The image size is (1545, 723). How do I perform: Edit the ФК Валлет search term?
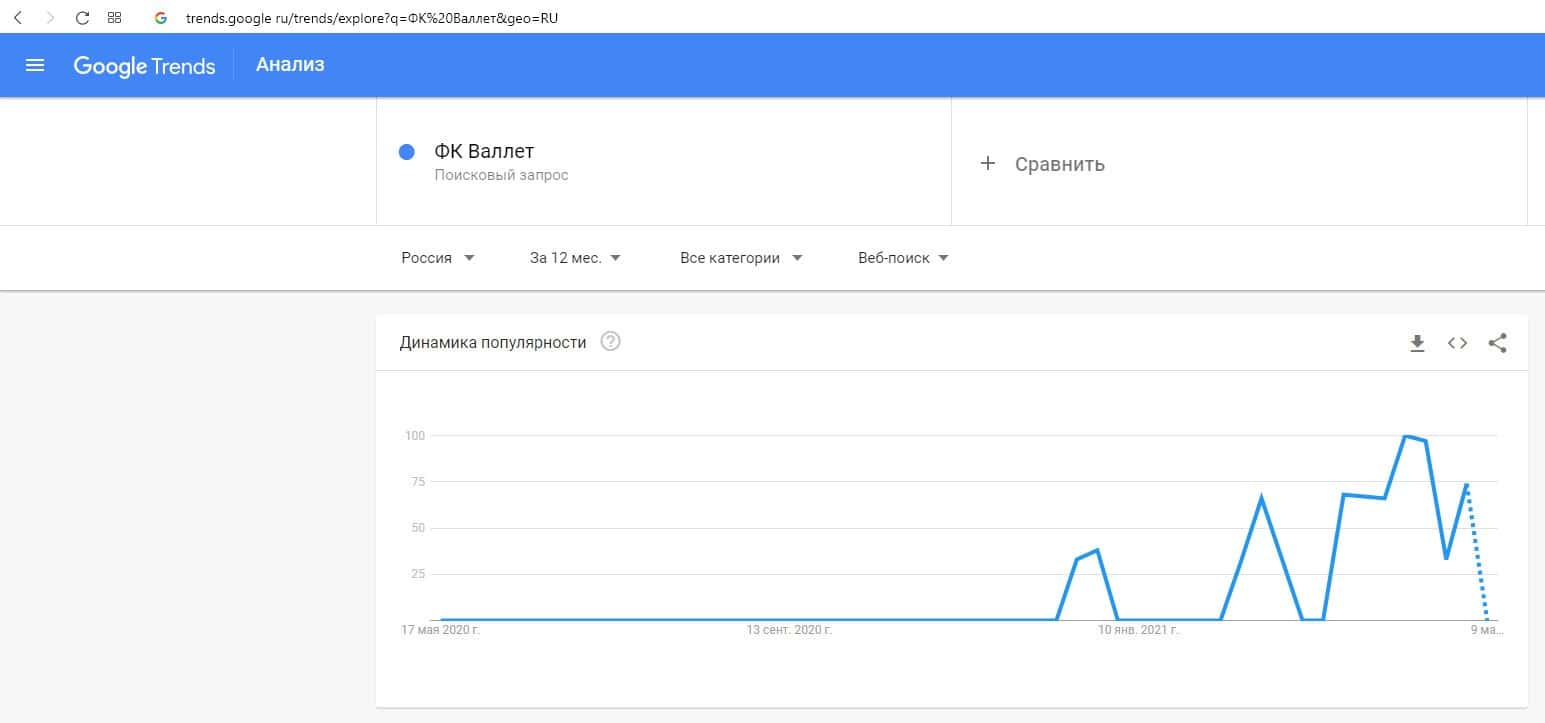click(x=484, y=152)
